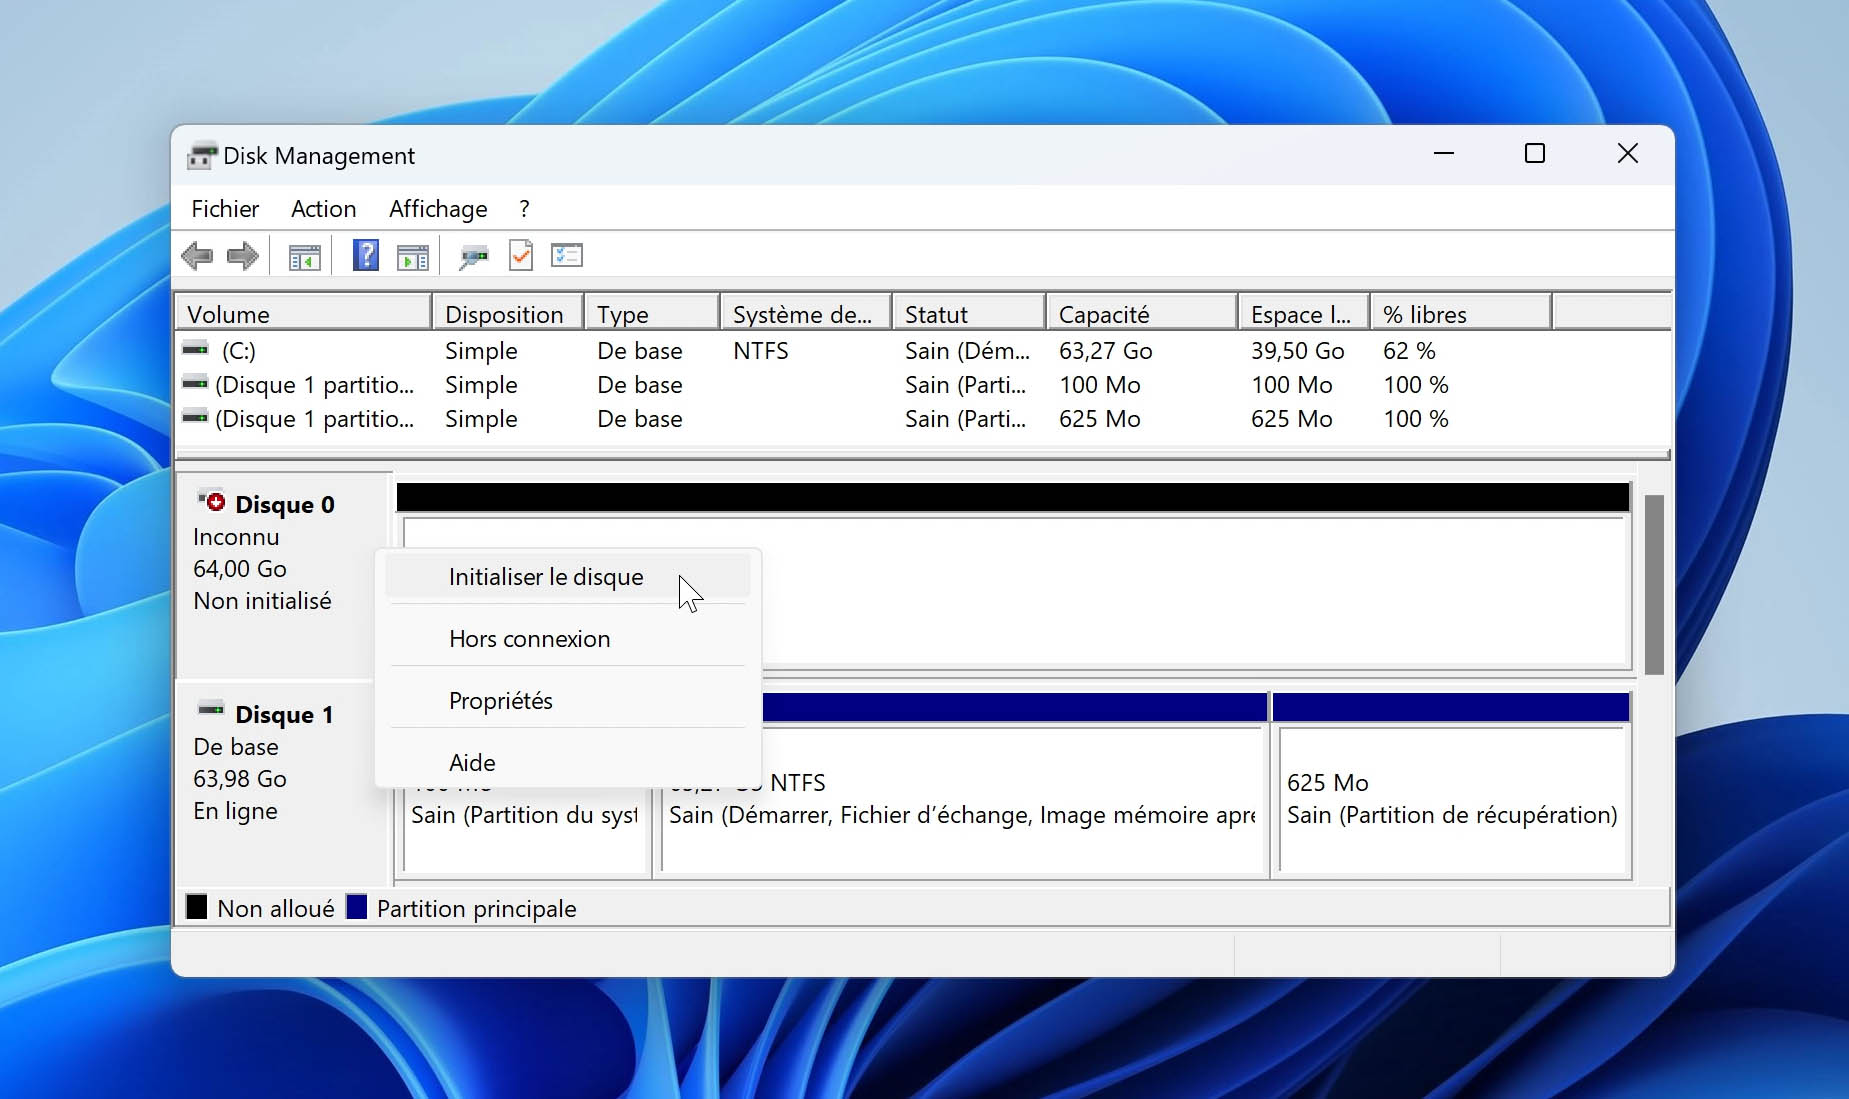Open the Action menu
This screenshot has height=1099, width=1849.
point(323,209)
